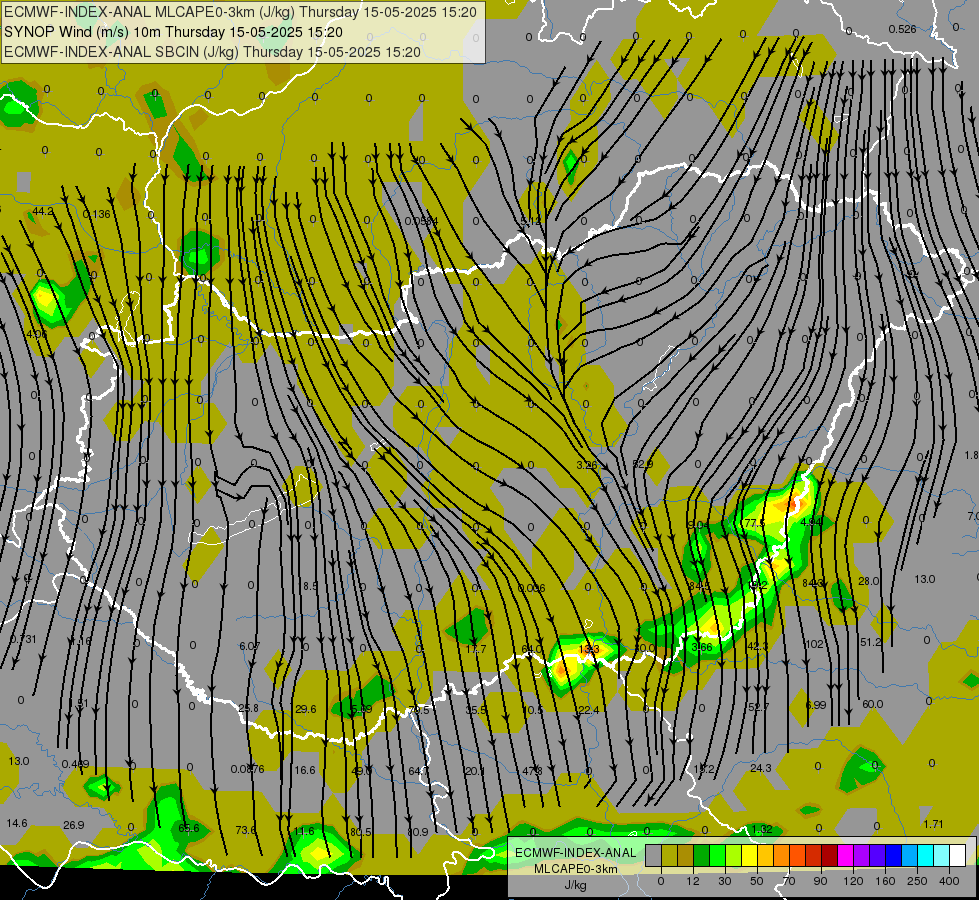Click the '52.9' value on the map
Screen dimensions: 979x900
click(x=642, y=464)
